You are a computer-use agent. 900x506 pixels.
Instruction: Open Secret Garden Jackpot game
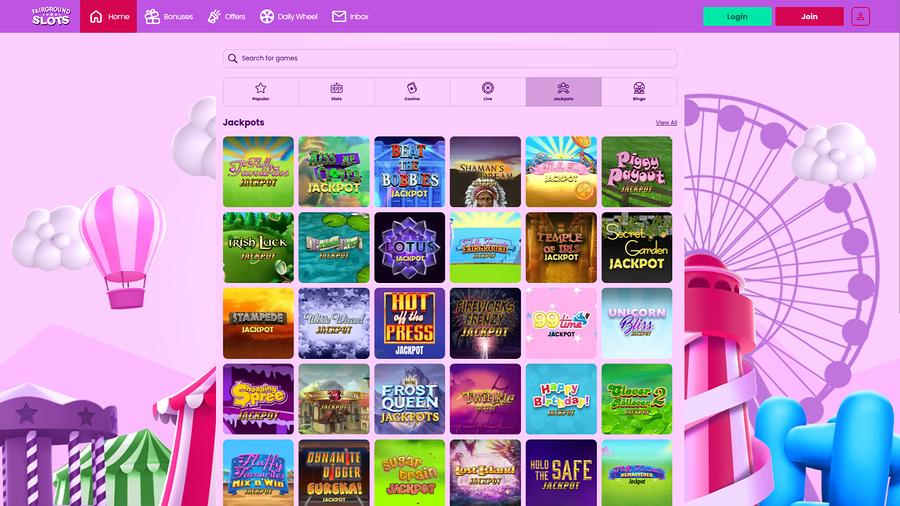(637, 247)
